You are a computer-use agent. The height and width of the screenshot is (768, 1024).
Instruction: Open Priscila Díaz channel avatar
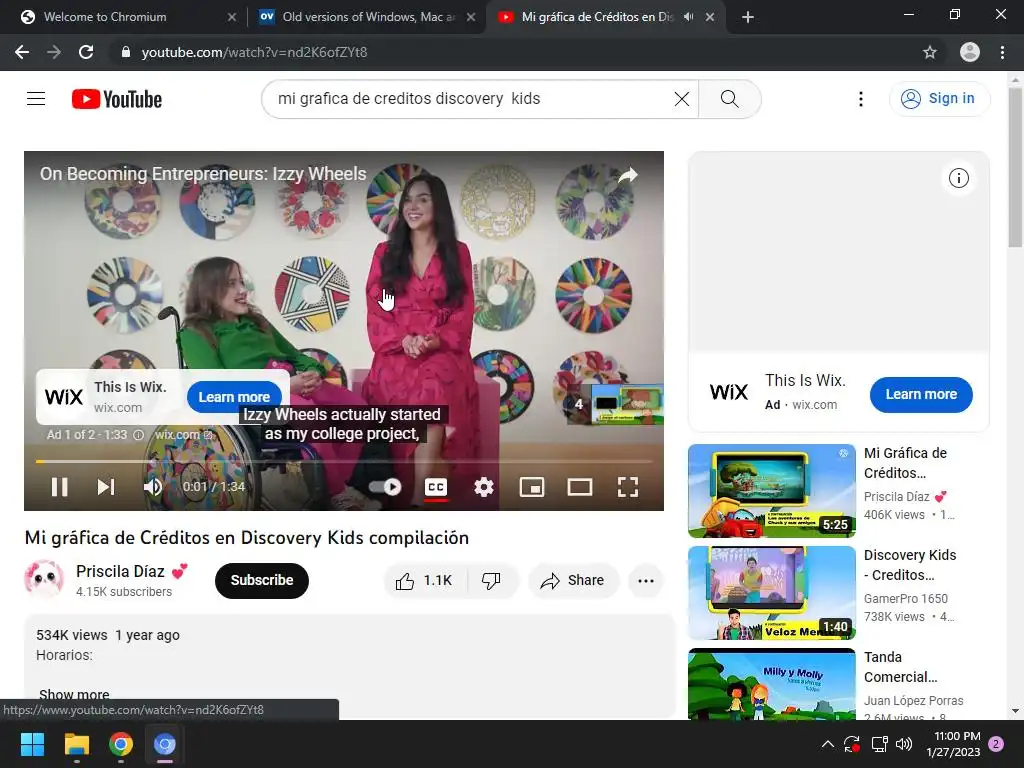point(44,579)
